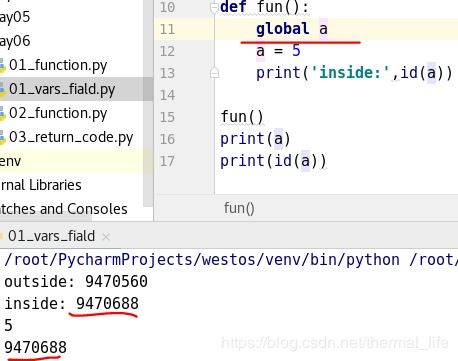Click last '9470688' console output line
This screenshot has height=361, width=458.
tap(35, 347)
